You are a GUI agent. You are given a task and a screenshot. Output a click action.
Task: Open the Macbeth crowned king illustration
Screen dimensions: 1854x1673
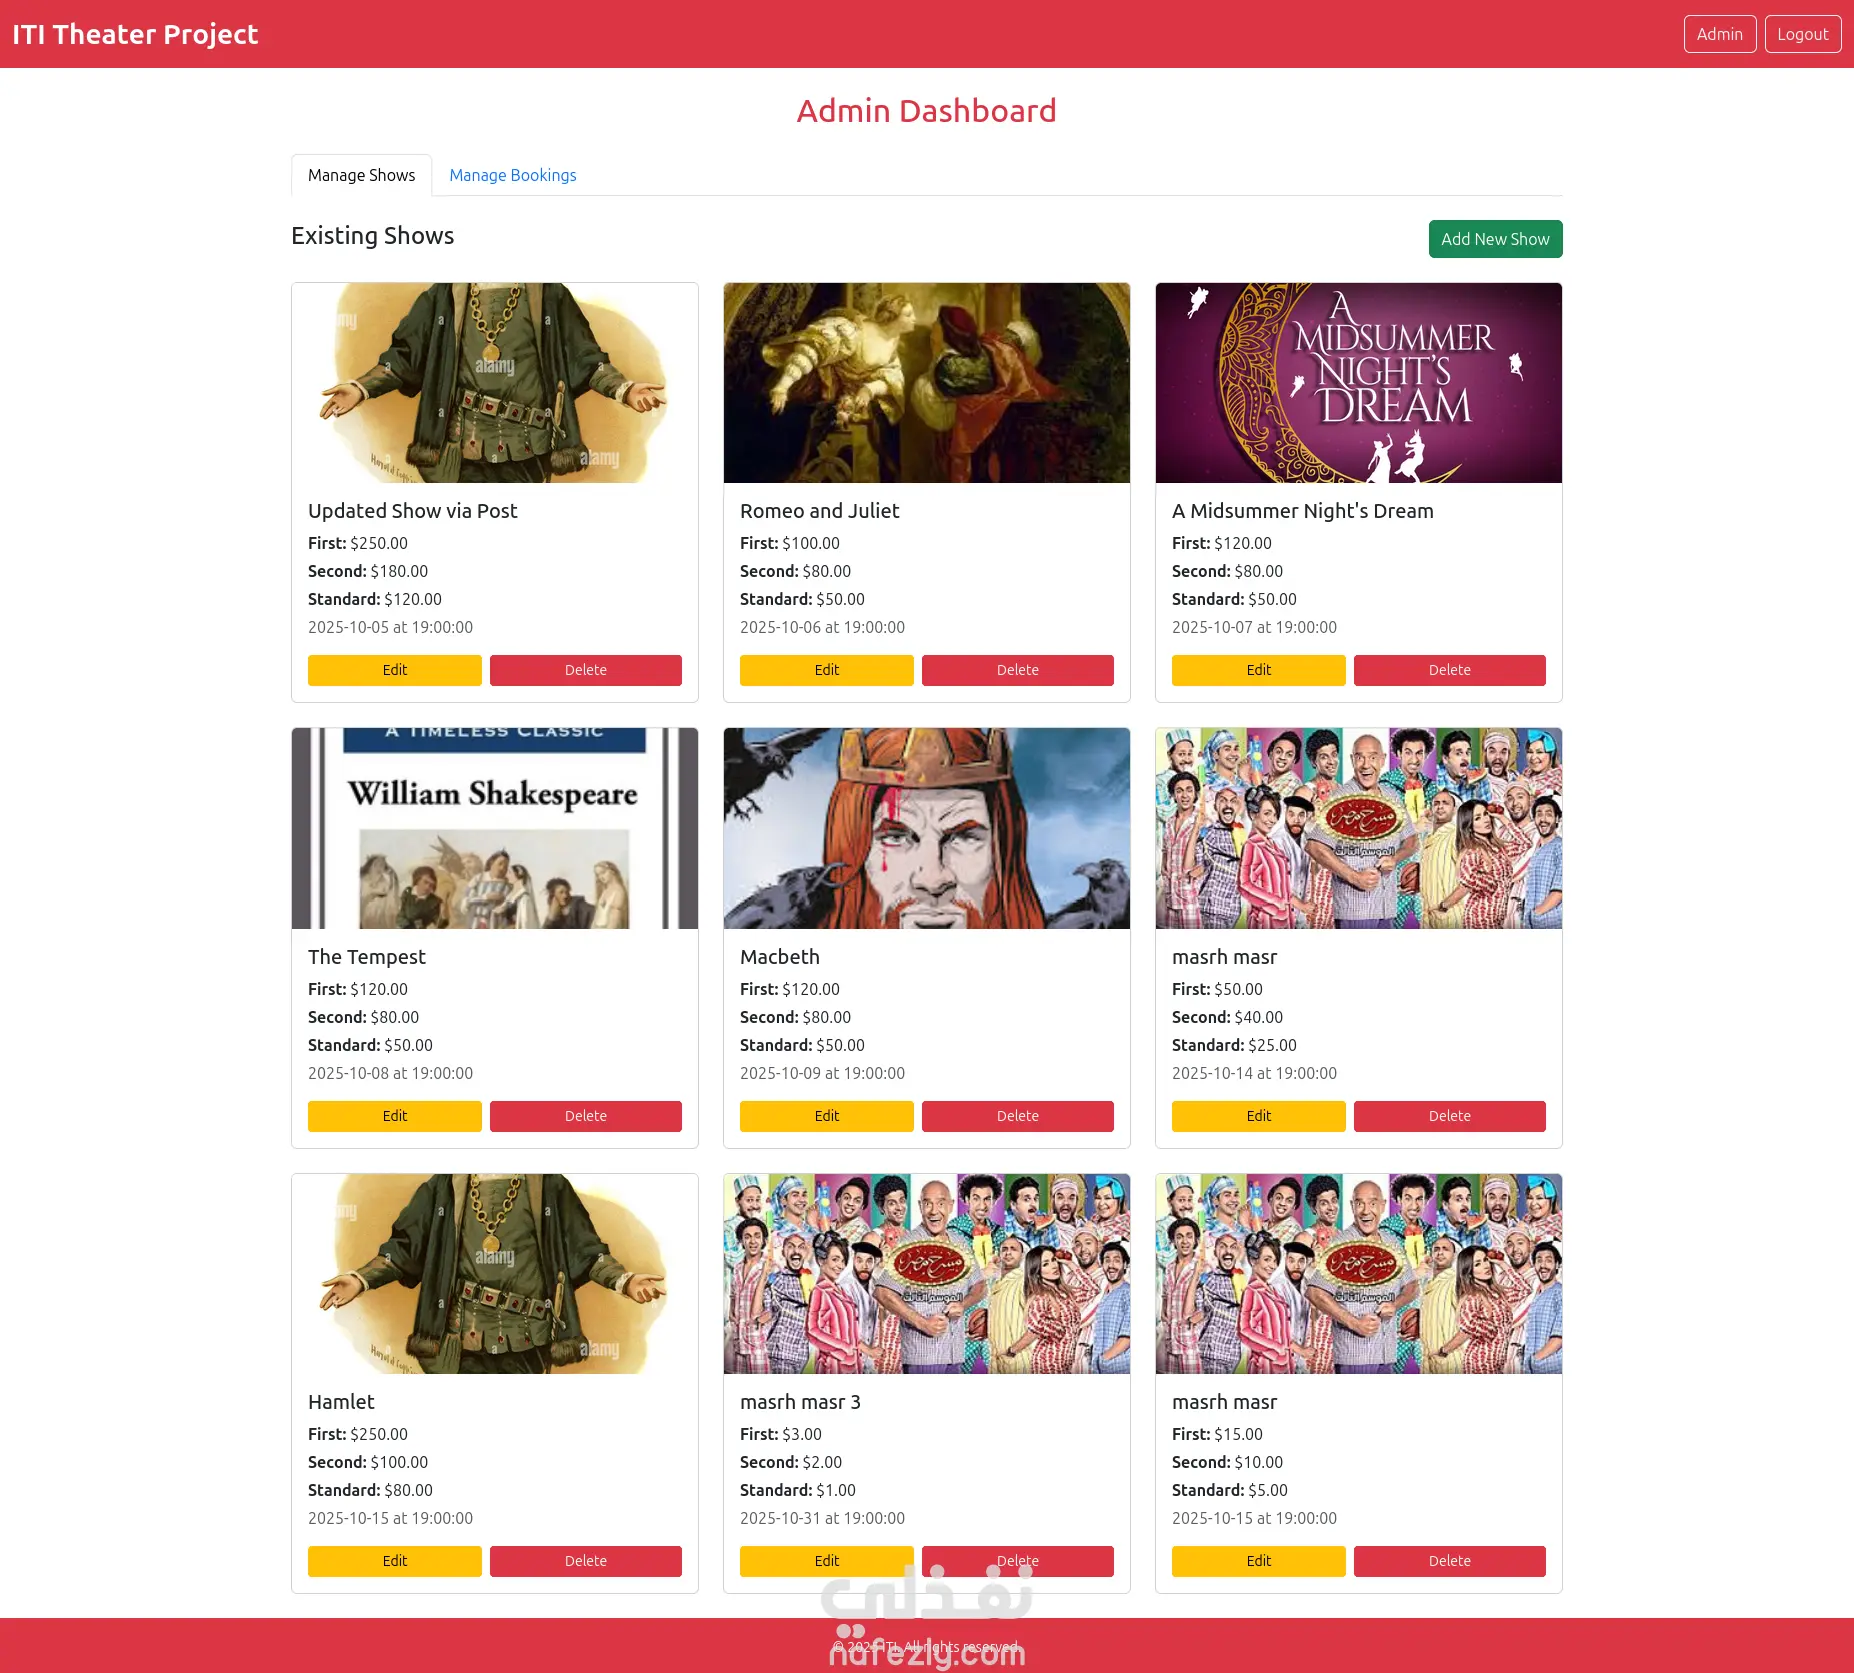(927, 829)
